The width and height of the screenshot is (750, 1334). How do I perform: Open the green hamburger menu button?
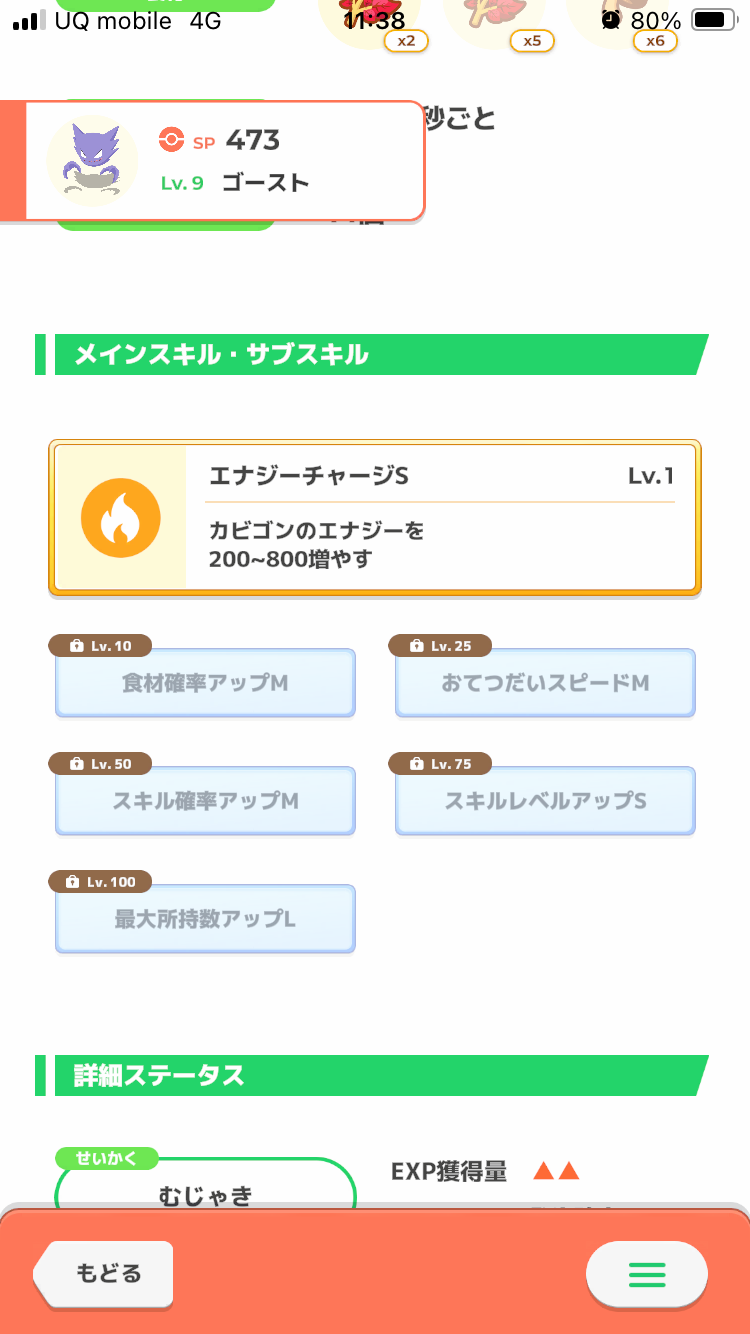point(647,1274)
